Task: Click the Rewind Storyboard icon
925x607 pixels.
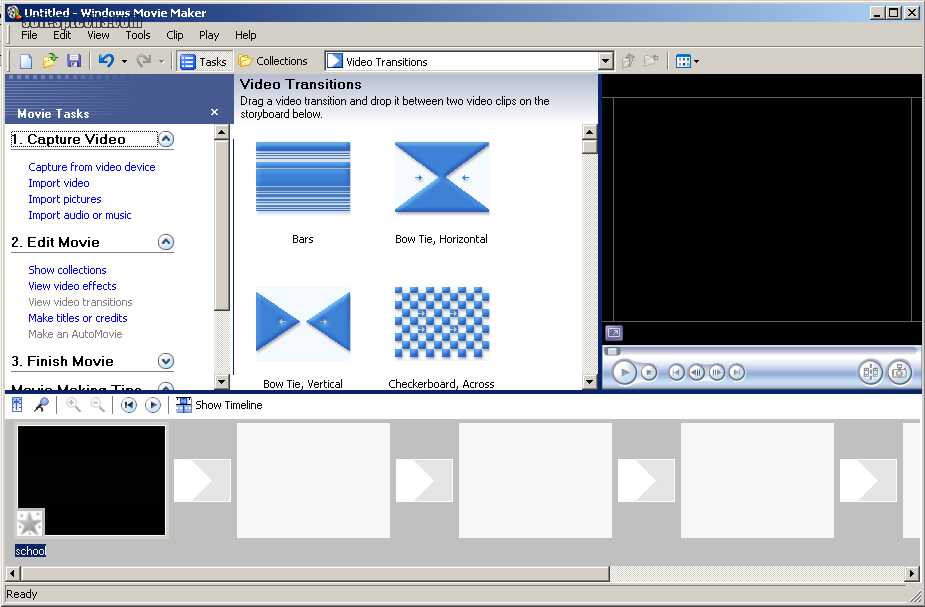Action: coord(128,405)
